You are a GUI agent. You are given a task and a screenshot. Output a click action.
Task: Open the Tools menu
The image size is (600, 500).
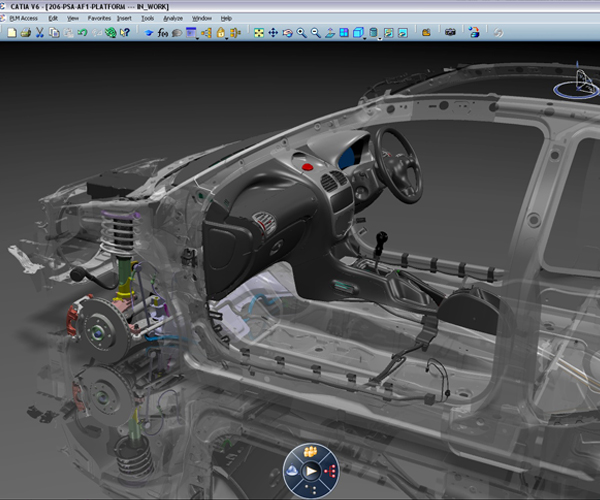(147, 18)
